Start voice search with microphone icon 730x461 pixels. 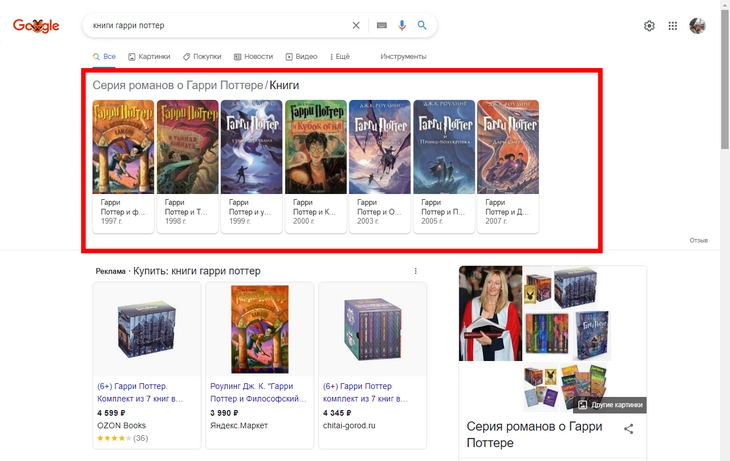pyautogui.click(x=402, y=26)
